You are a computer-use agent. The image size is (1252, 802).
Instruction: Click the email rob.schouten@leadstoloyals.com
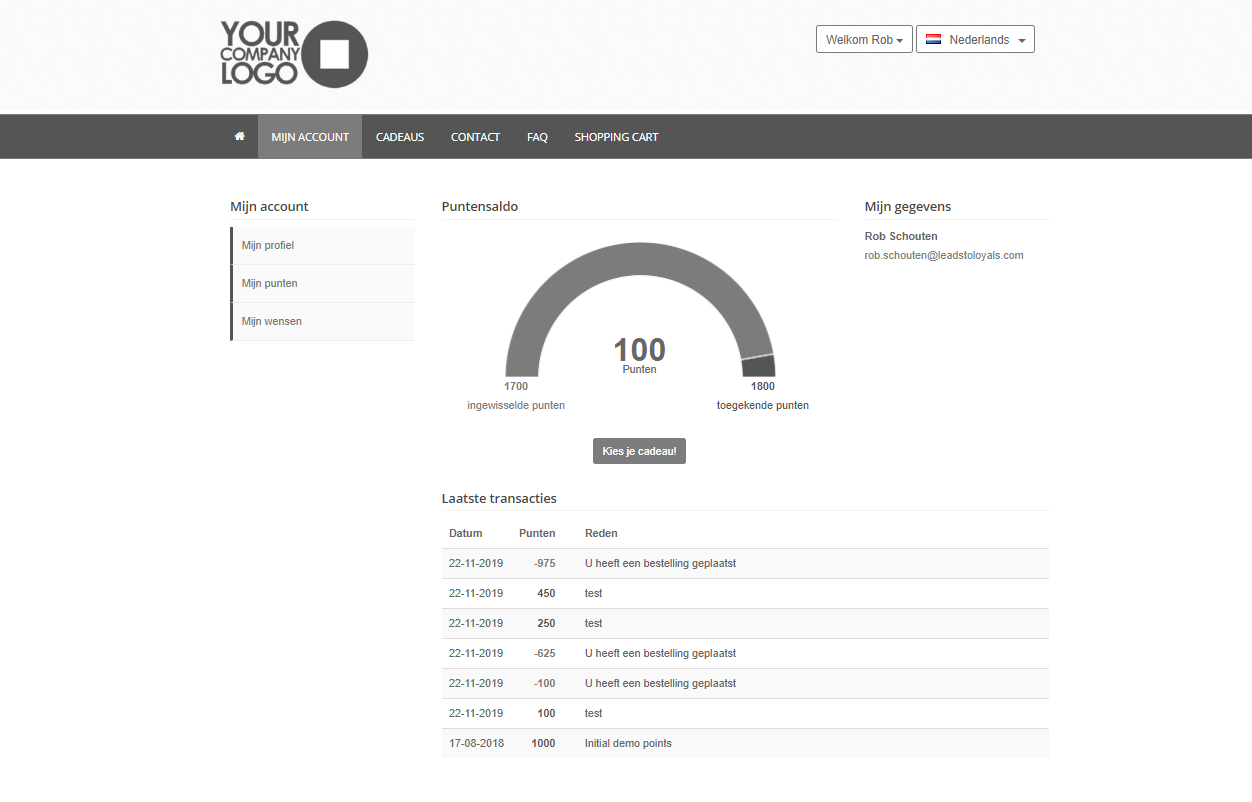coord(943,256)
